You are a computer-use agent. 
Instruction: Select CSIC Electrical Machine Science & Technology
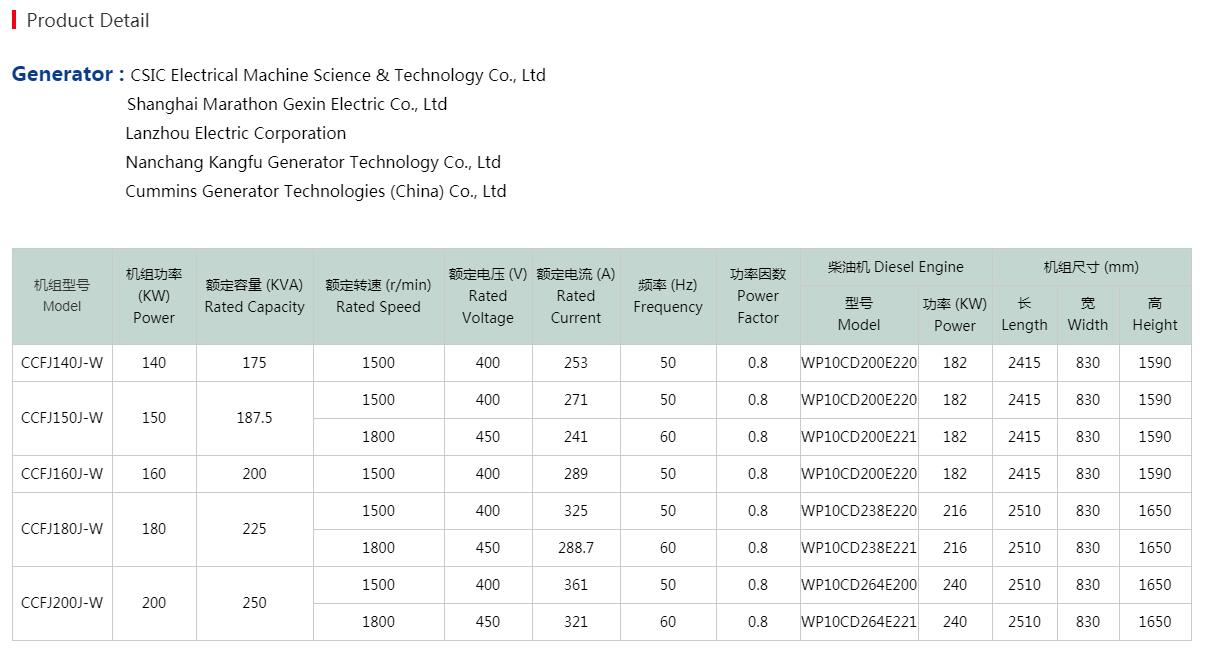[x=338, y=75]
